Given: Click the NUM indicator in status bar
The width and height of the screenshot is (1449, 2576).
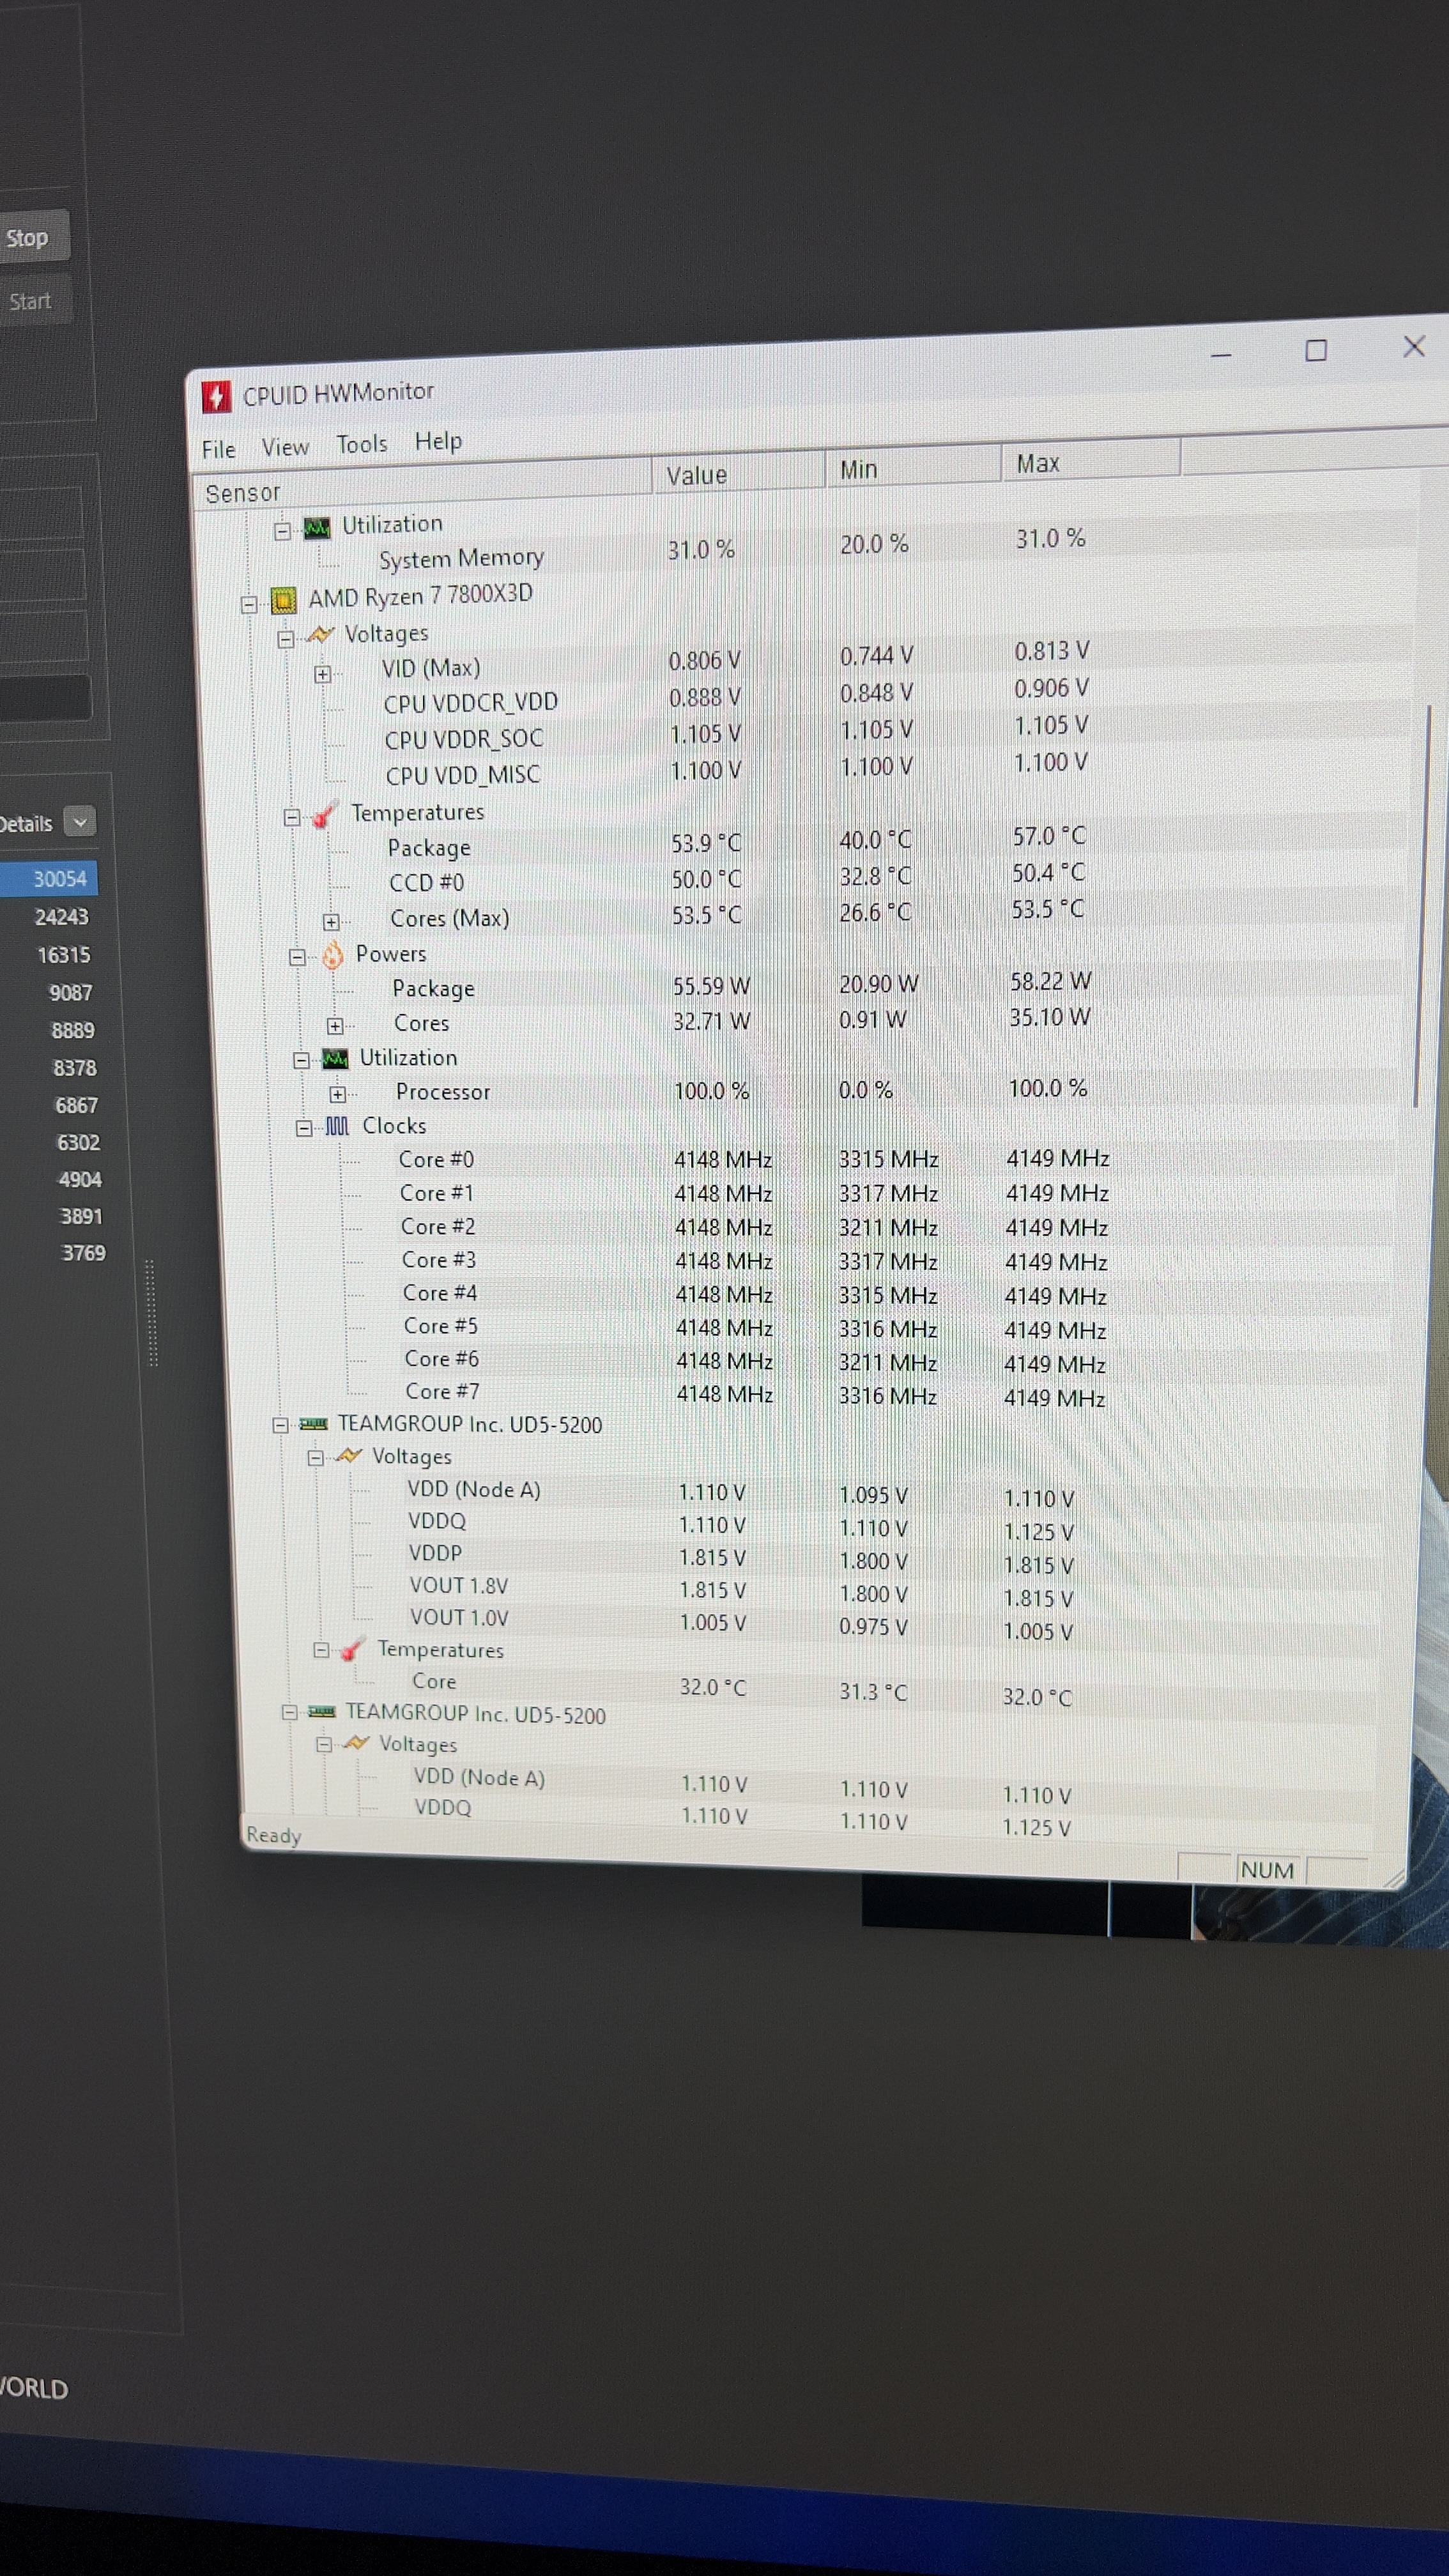Looking at the screenshot, I should (x=1267, y=1869).
